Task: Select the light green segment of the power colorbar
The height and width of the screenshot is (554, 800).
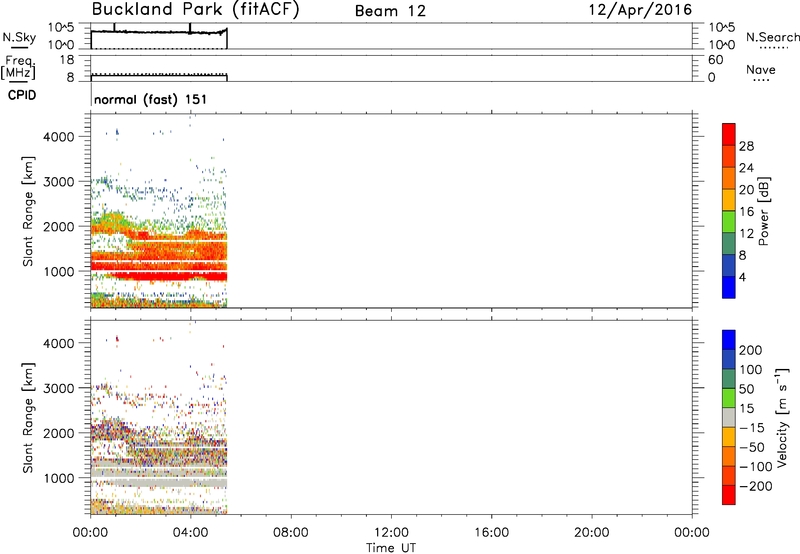Action: tap(729, 221)
